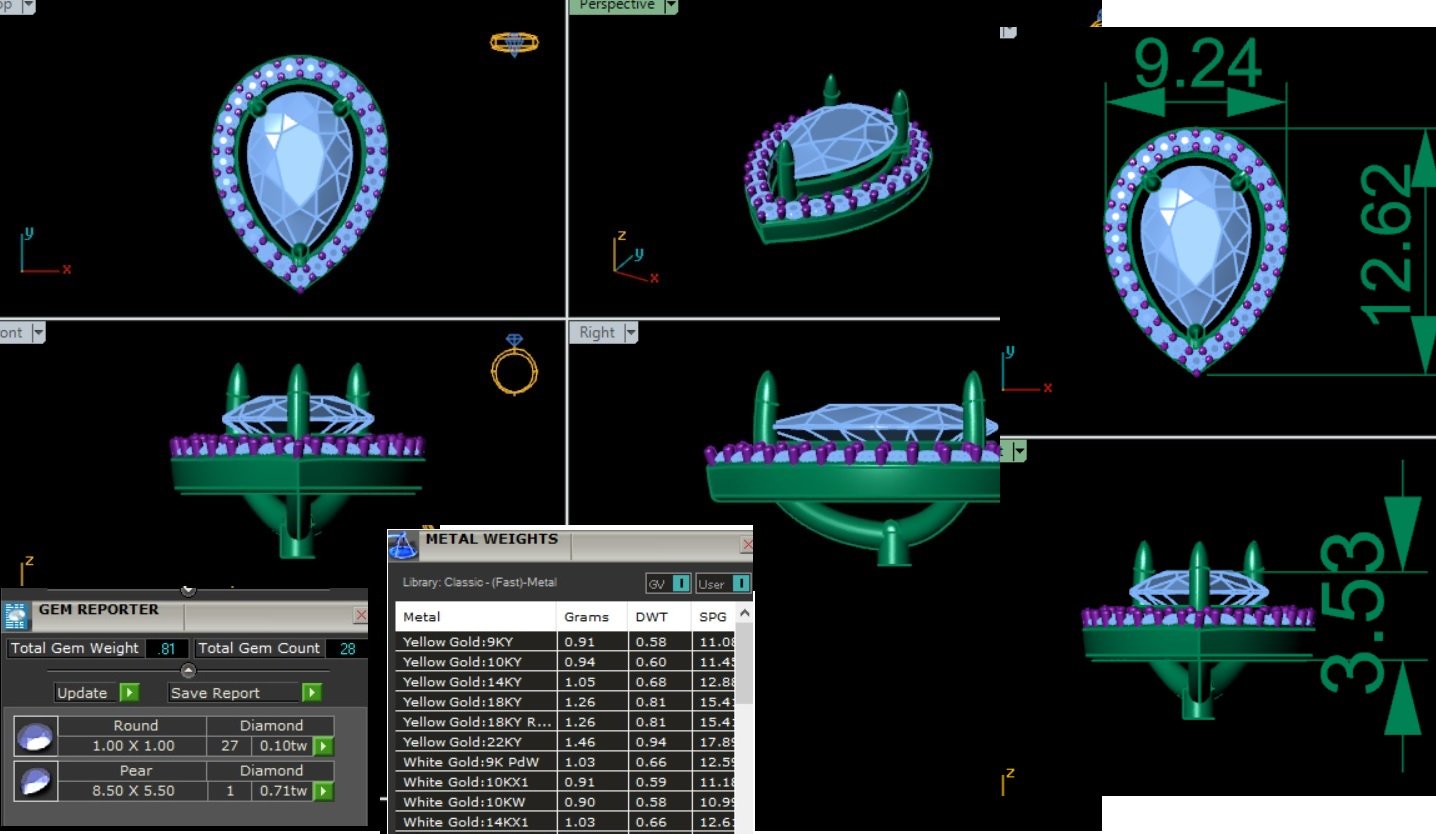The image size is (1436, 834).
Task: Select the White Gold:9K PdW row
Action: tap(565, 762)
